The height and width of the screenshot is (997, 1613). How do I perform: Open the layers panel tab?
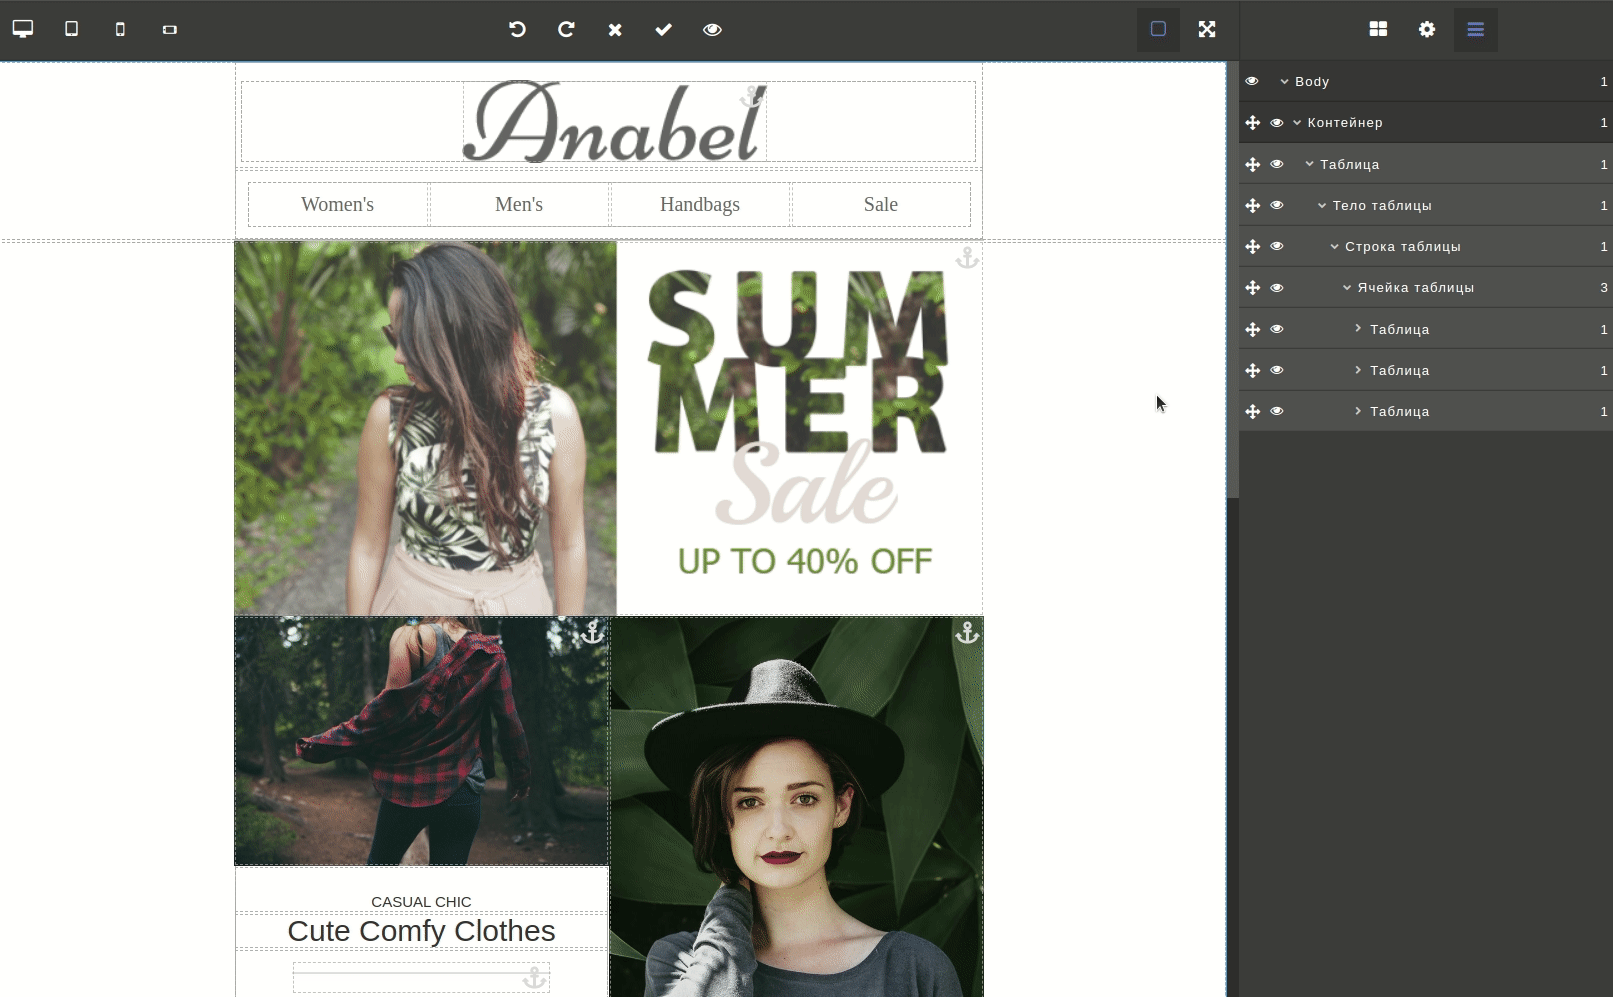point(1476,29)
